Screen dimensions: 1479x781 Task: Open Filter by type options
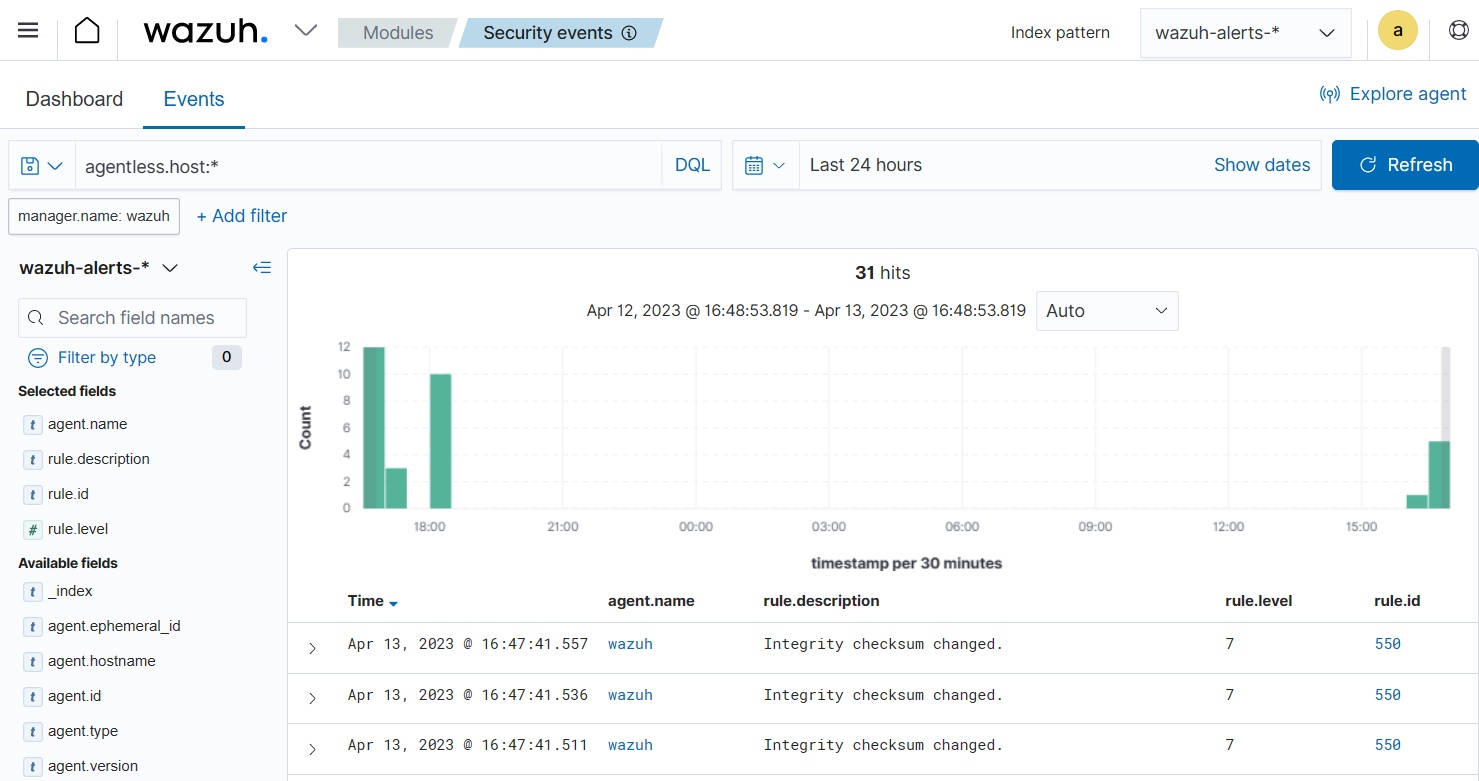point(92,357)
